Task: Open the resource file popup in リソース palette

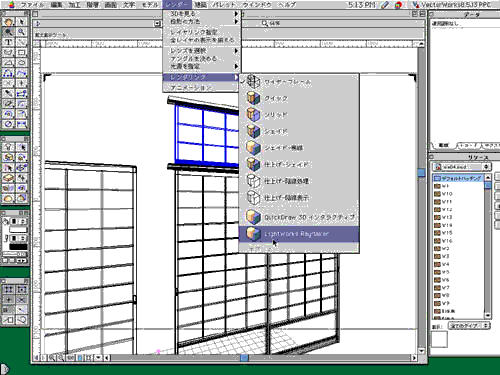Action: coord(462,167)
